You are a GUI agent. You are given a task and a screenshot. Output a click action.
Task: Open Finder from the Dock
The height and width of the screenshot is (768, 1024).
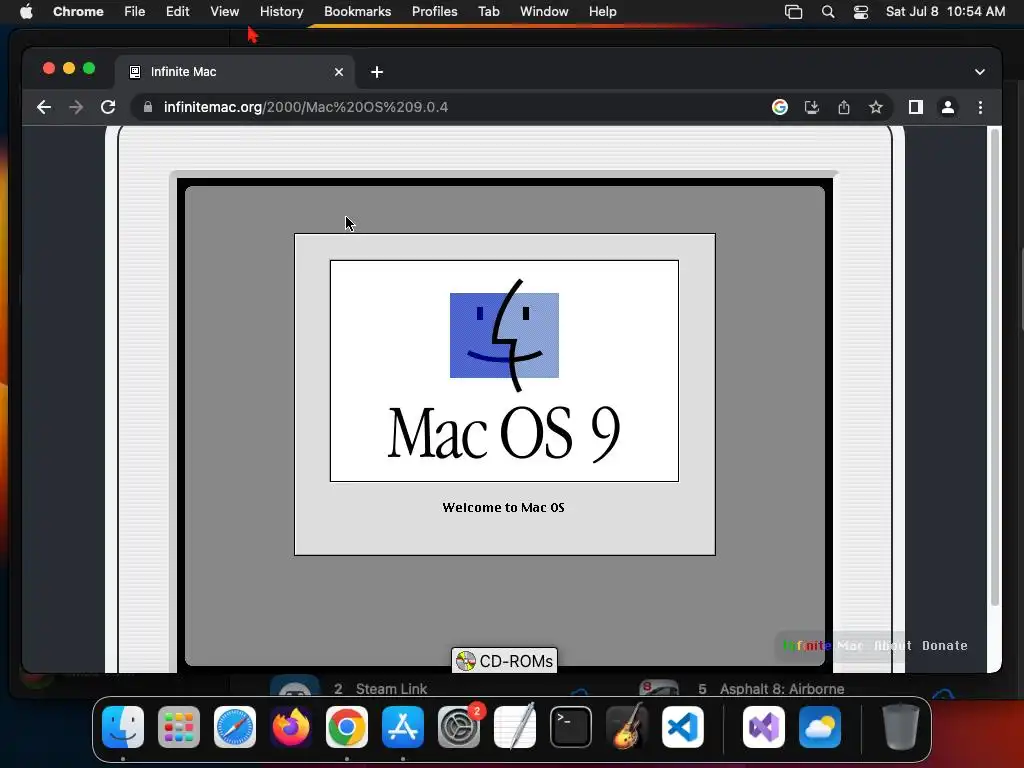[123, 727]
